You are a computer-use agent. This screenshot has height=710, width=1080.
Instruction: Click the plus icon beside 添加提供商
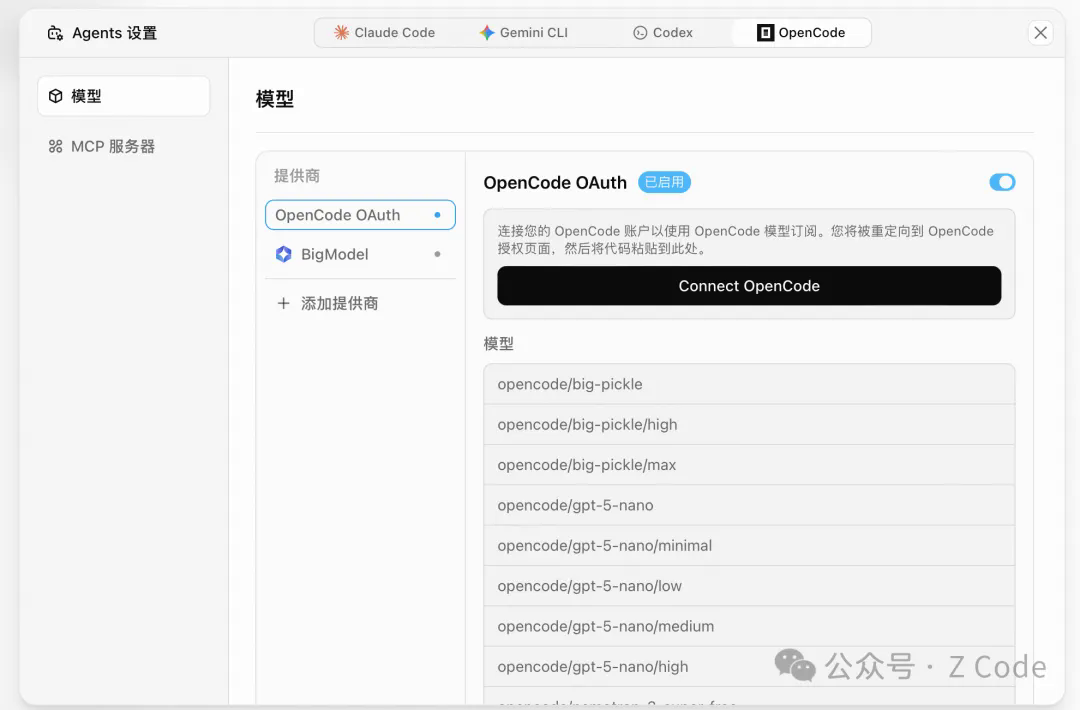[283, 303]
